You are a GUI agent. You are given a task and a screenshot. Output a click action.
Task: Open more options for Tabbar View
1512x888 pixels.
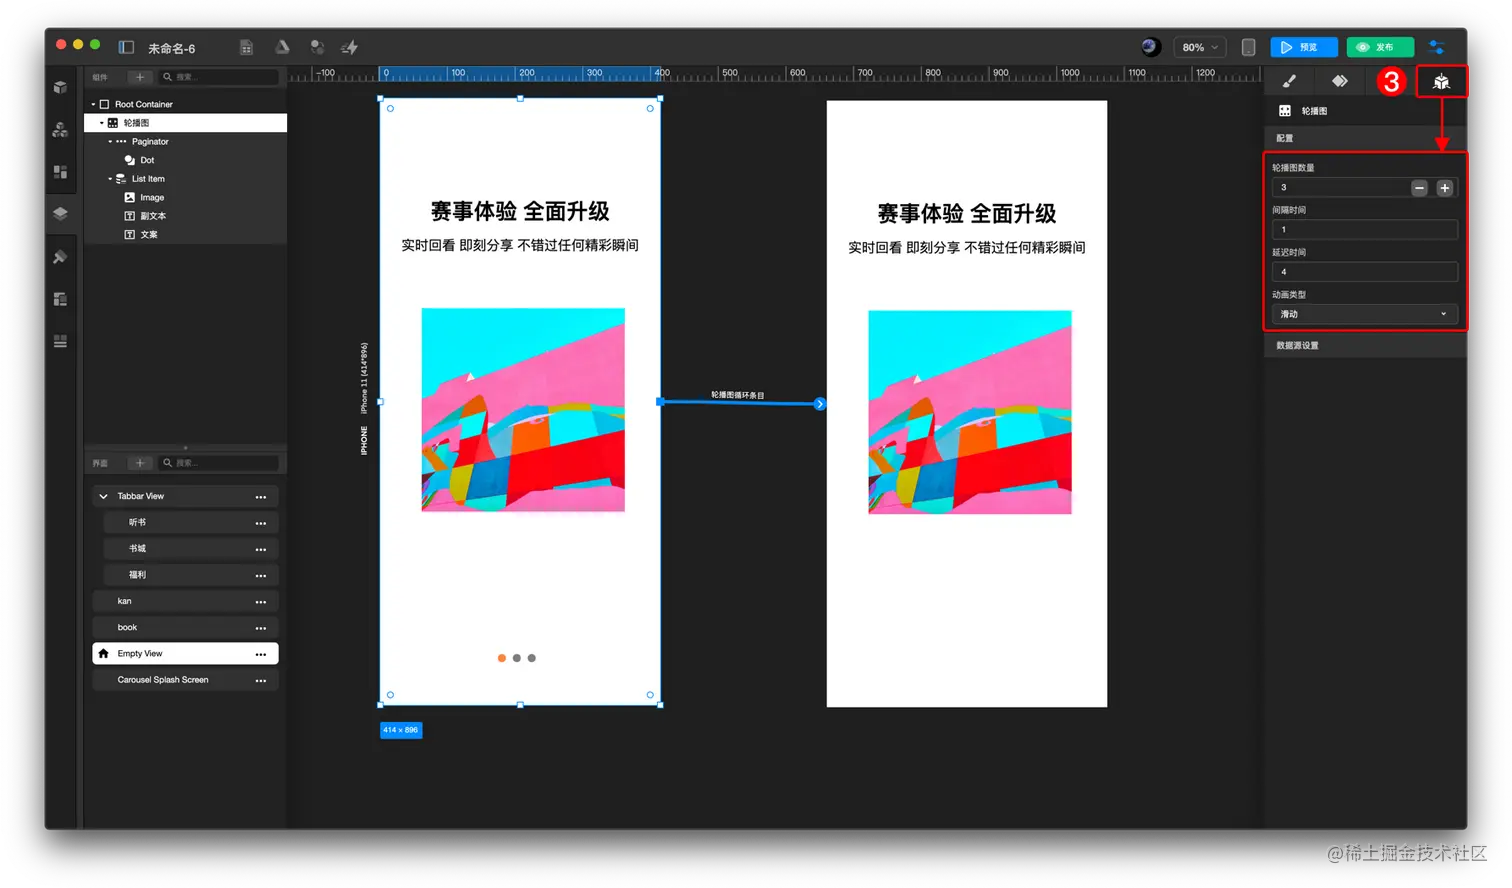point(261,497)
